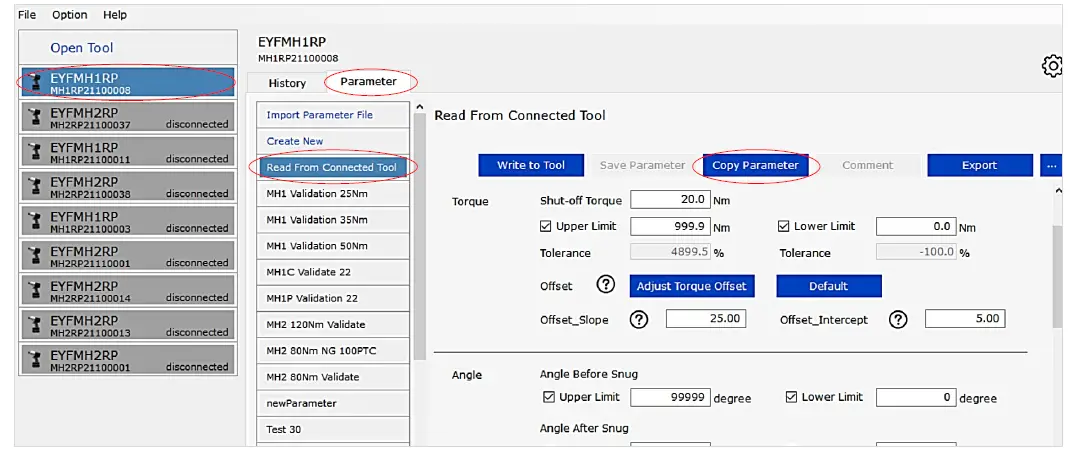This screenshot has width=1070, height=453.
Task: Open the settings gear icon
Action: [x=1052, y=66]
